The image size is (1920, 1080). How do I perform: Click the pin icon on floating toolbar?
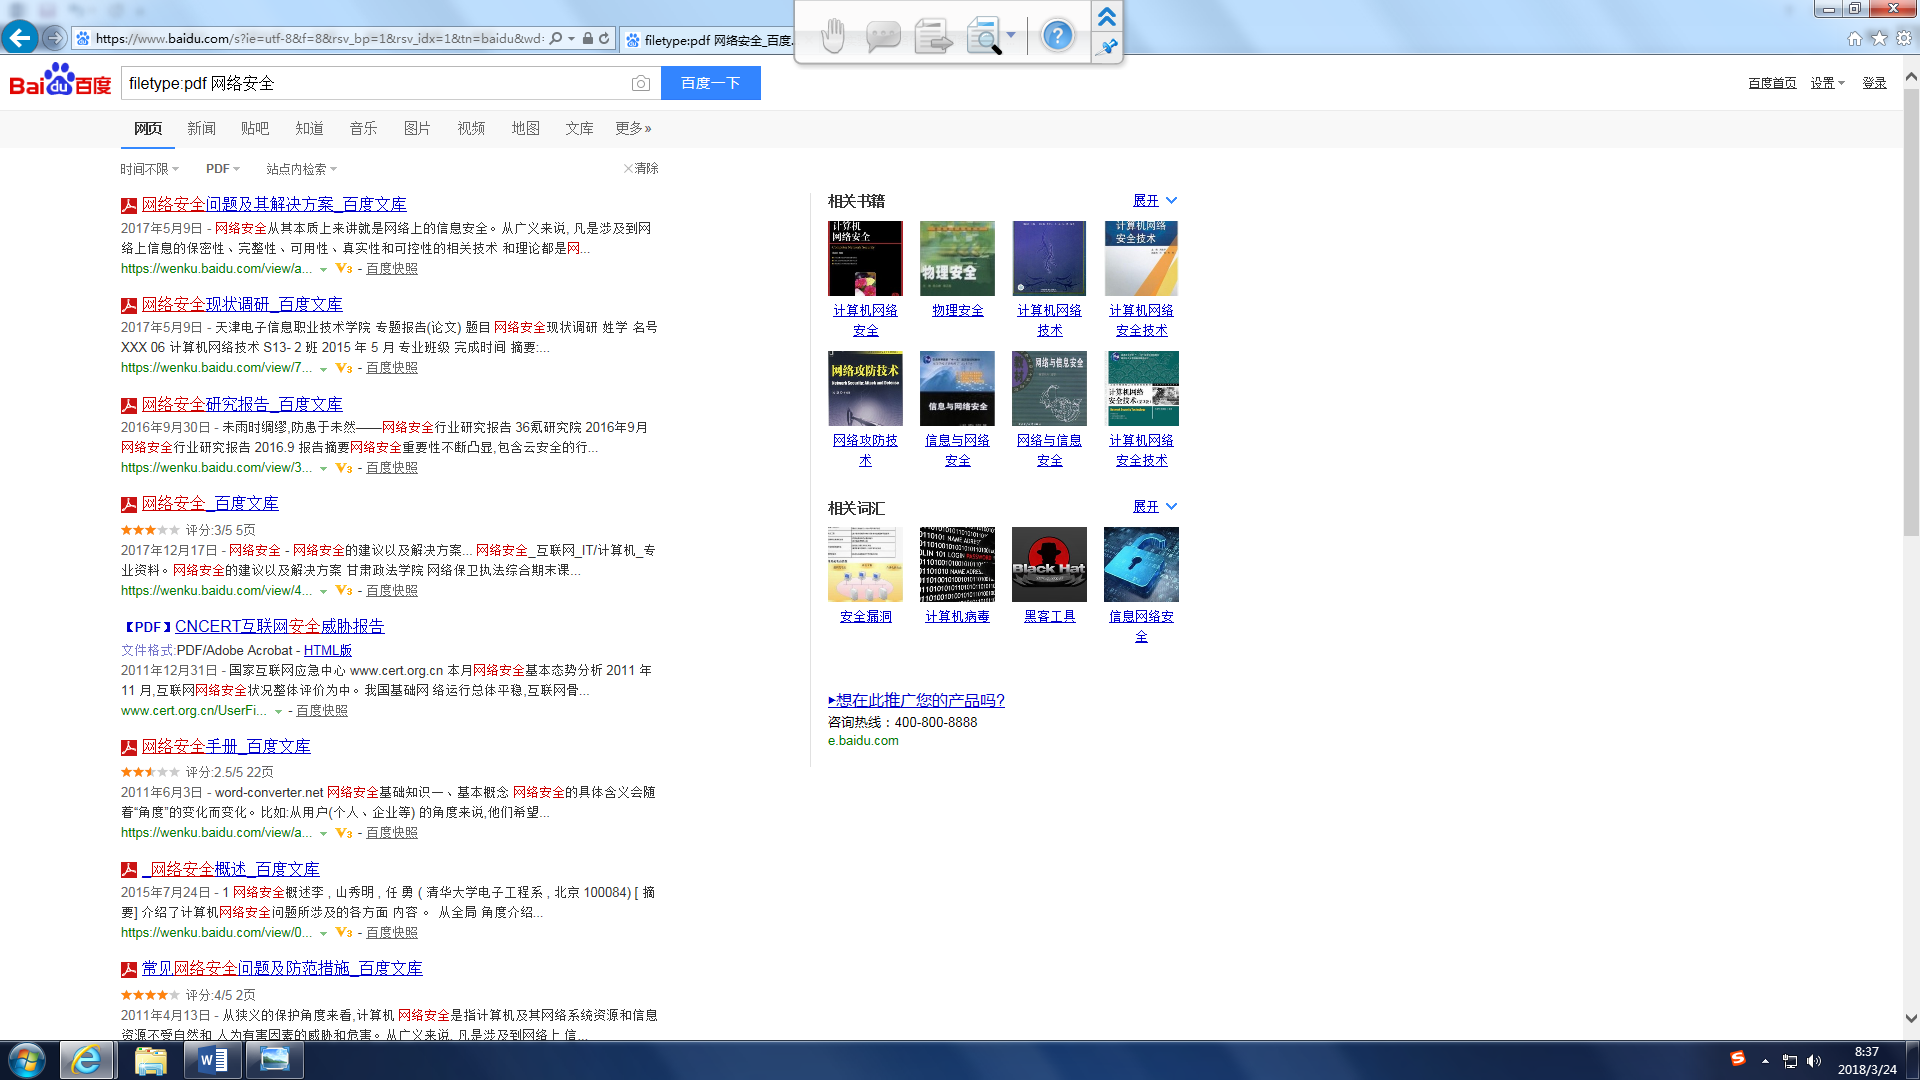click(x=1107, y=47)
